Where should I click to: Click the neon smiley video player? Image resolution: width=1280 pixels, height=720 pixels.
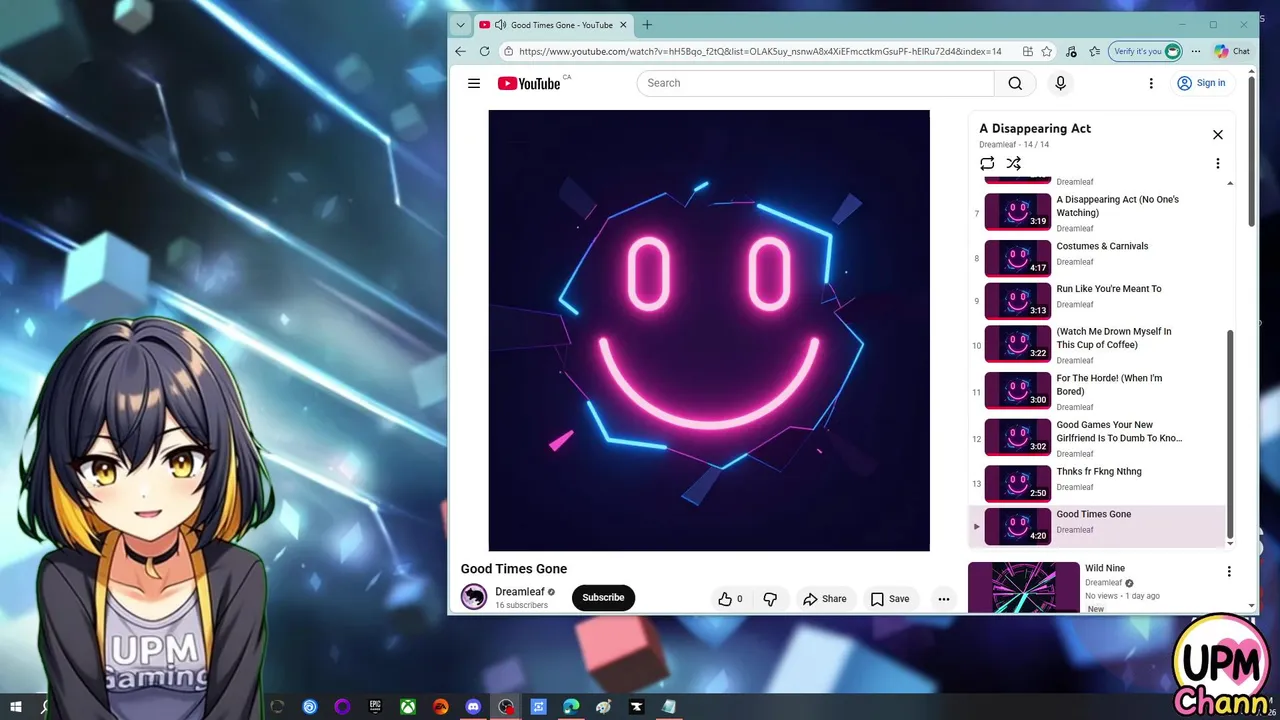[x=709, y=330]
